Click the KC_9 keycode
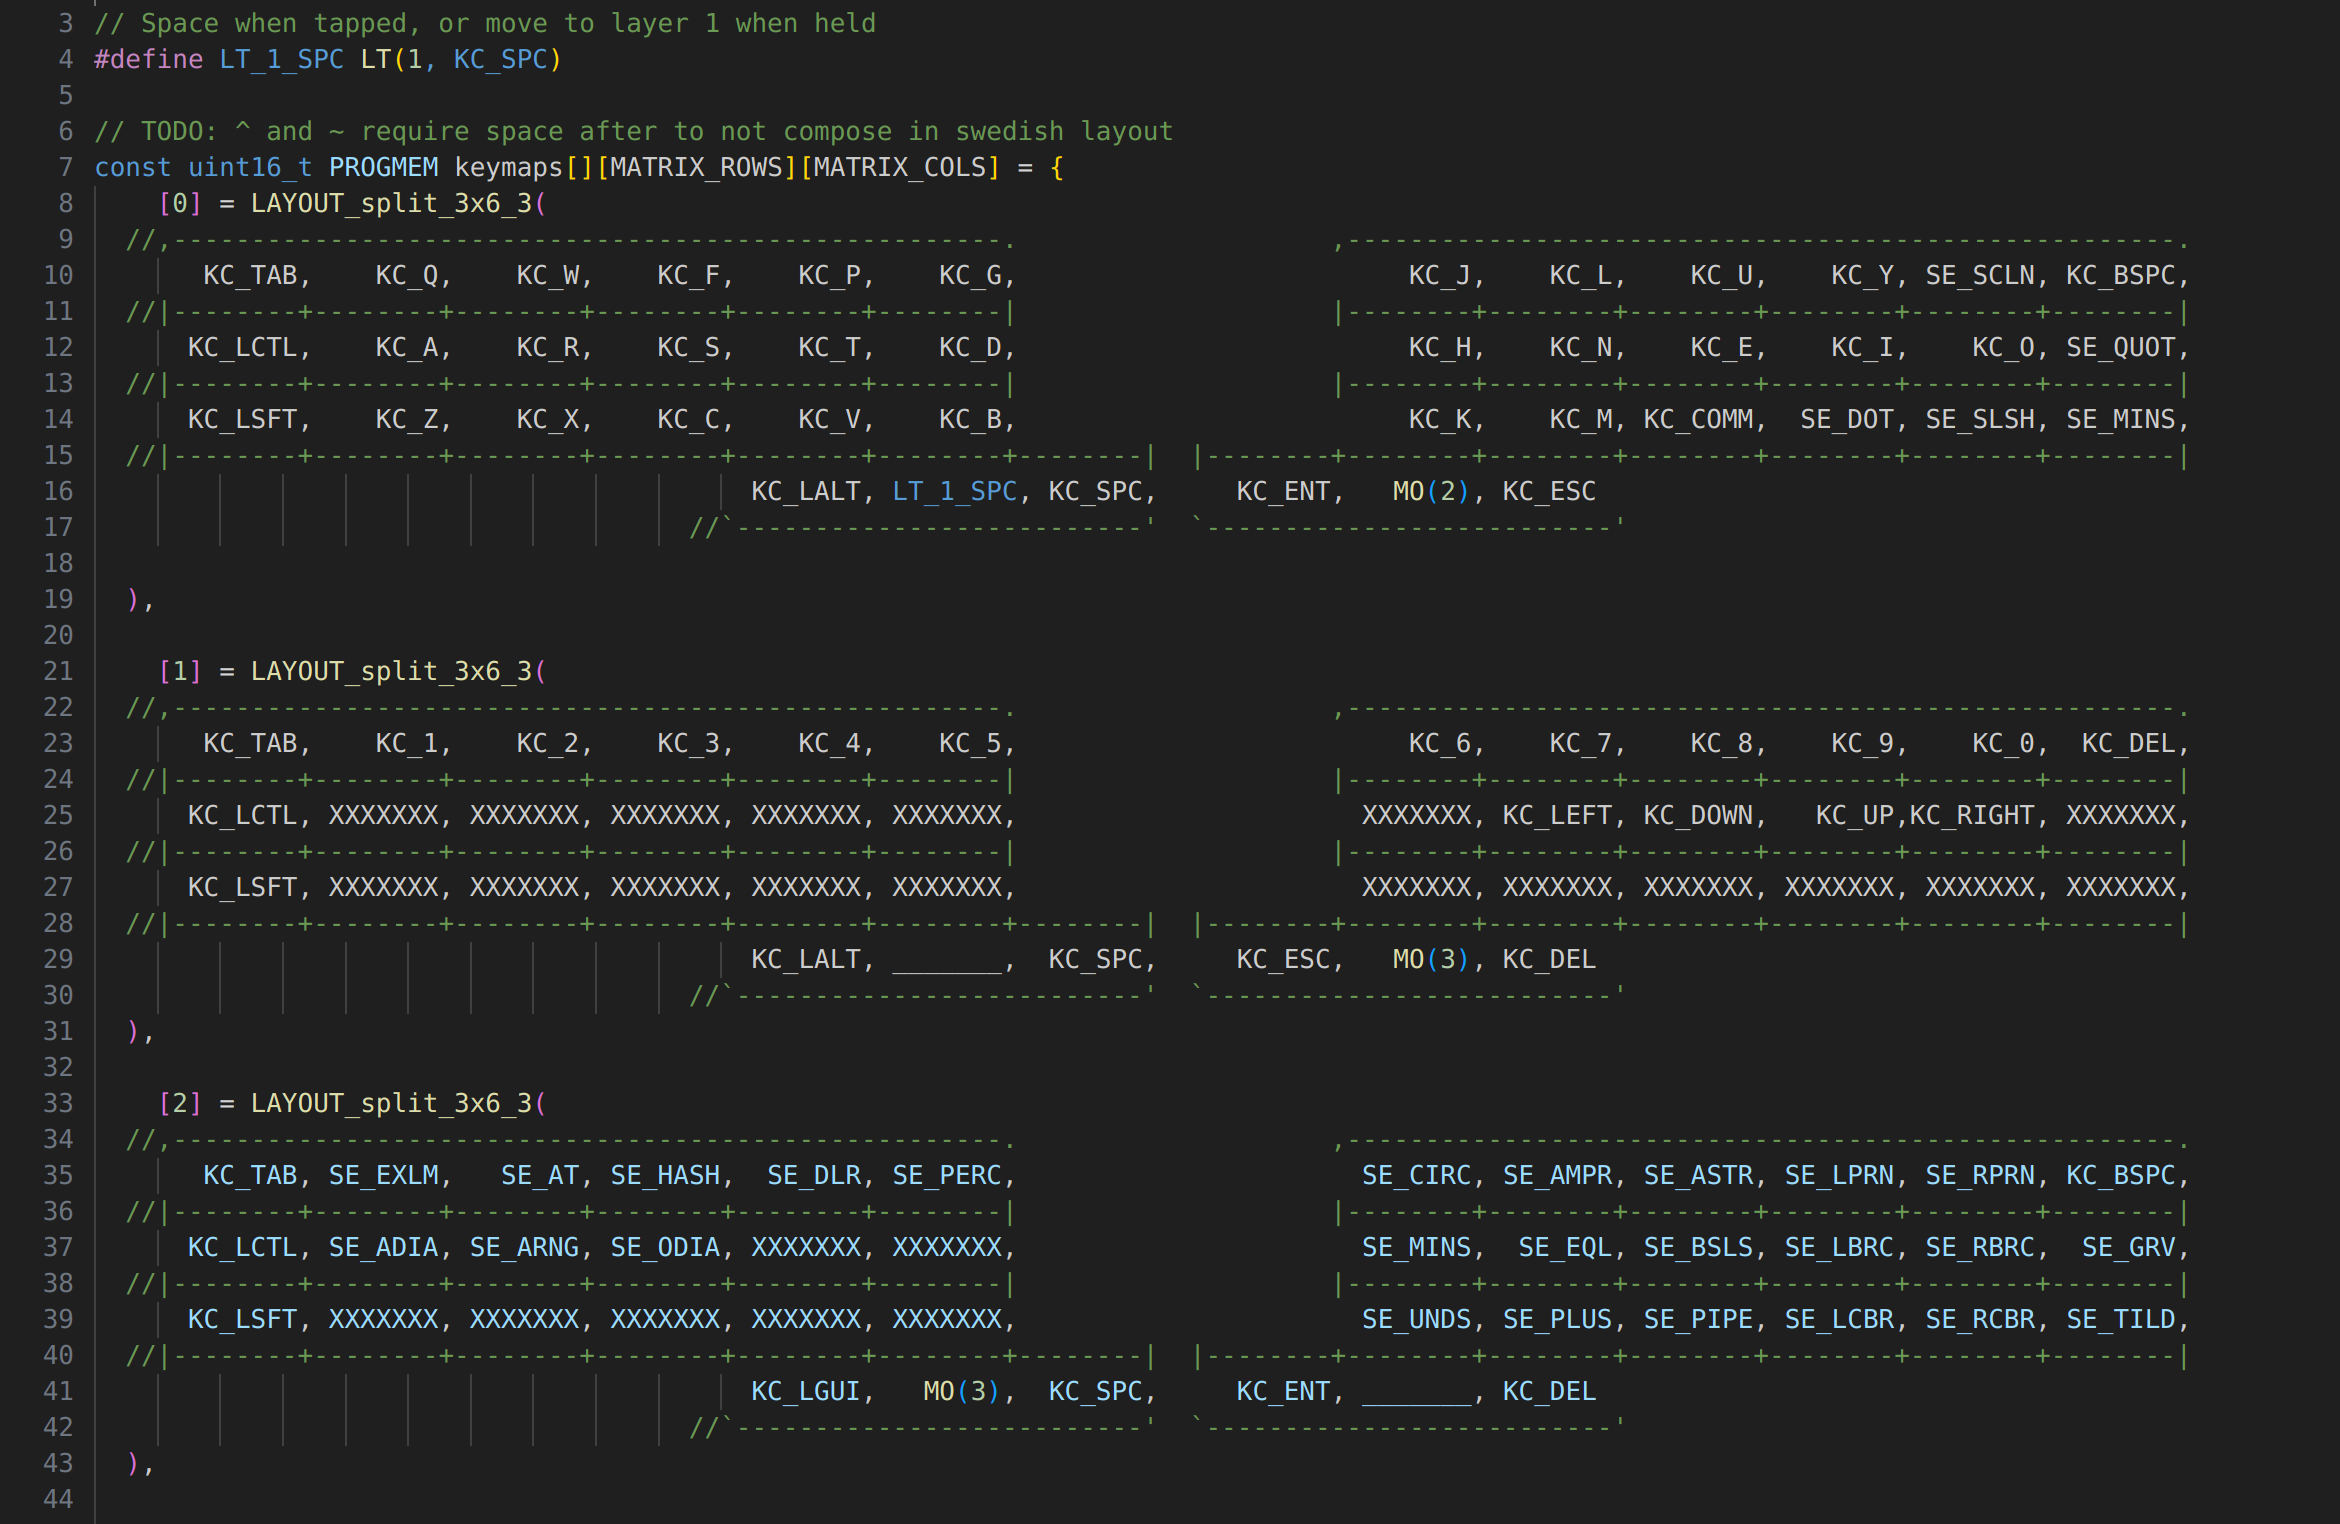 tap(1862, 743)
